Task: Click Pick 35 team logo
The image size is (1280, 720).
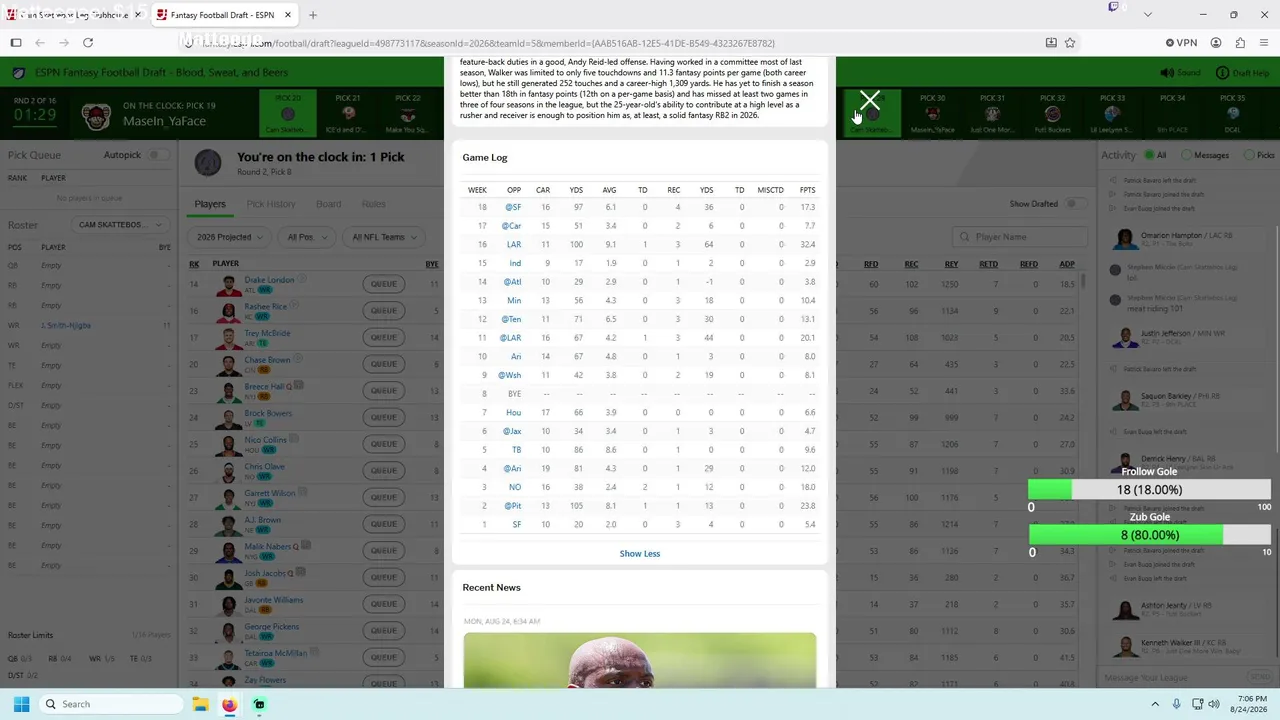Action: click(1232, 114)
